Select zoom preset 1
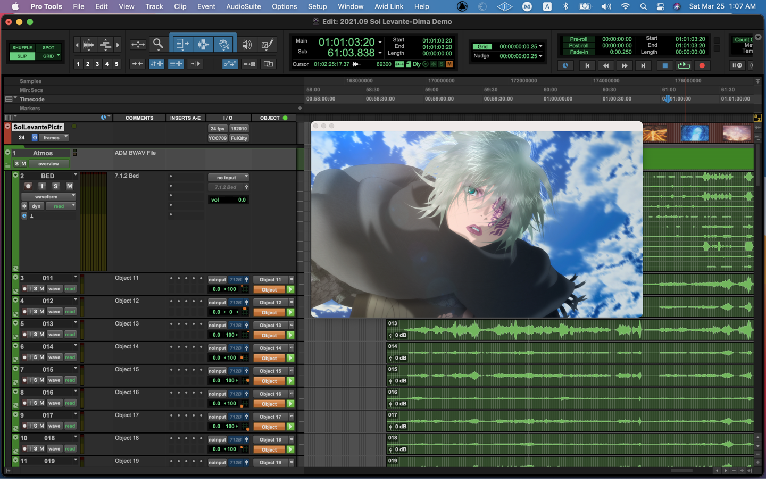Image resolution: width=766 pixels, height=479 pixels. coord(78,64)
